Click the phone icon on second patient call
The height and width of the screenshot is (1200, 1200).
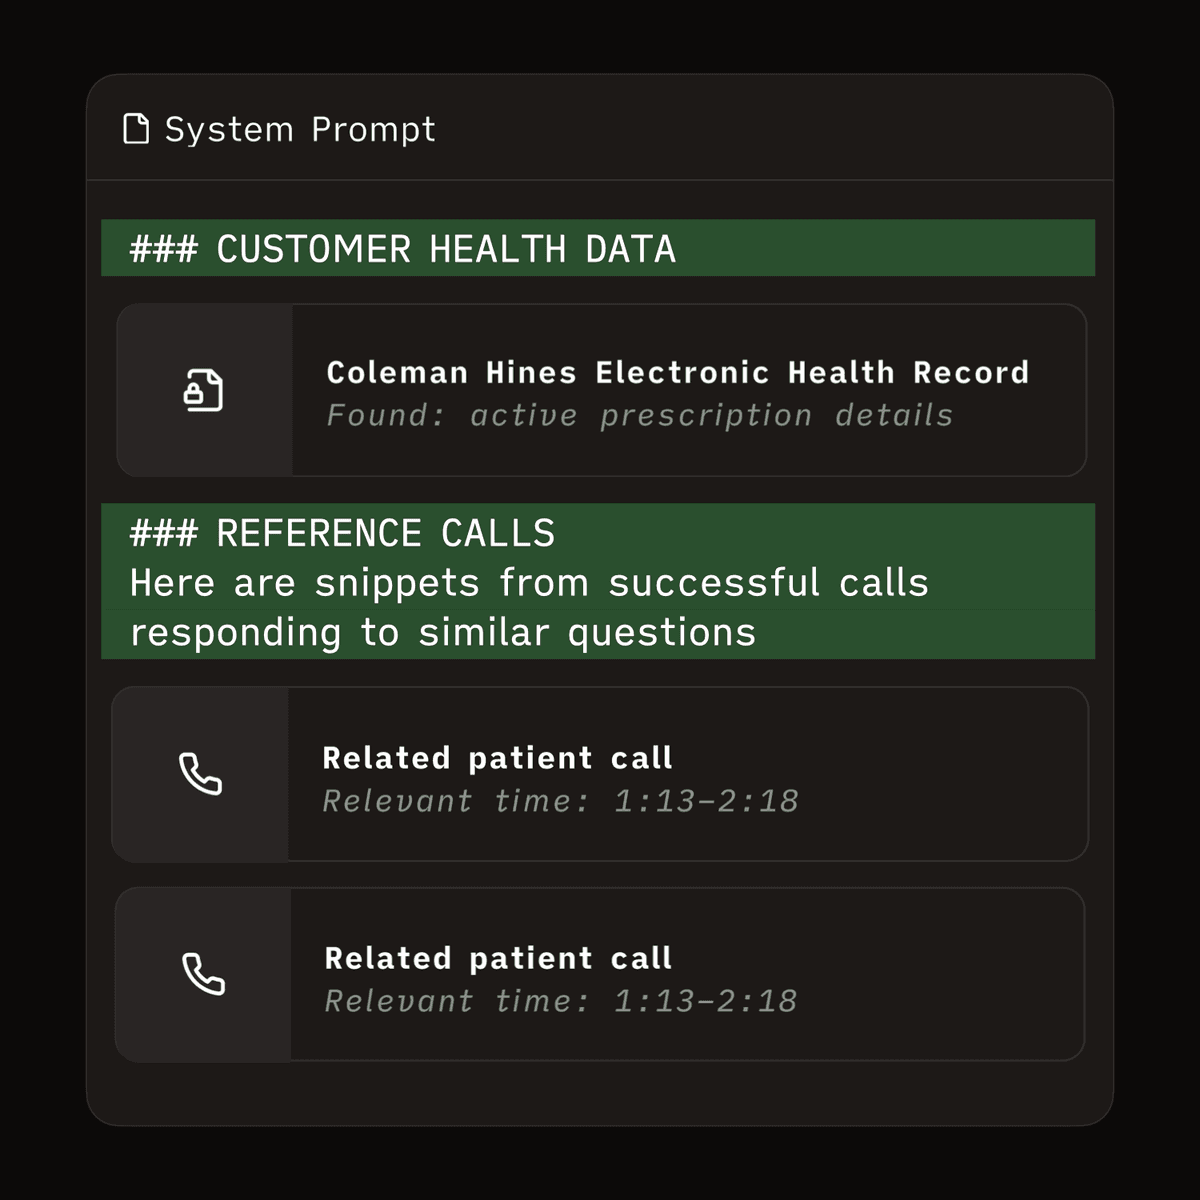203,974
